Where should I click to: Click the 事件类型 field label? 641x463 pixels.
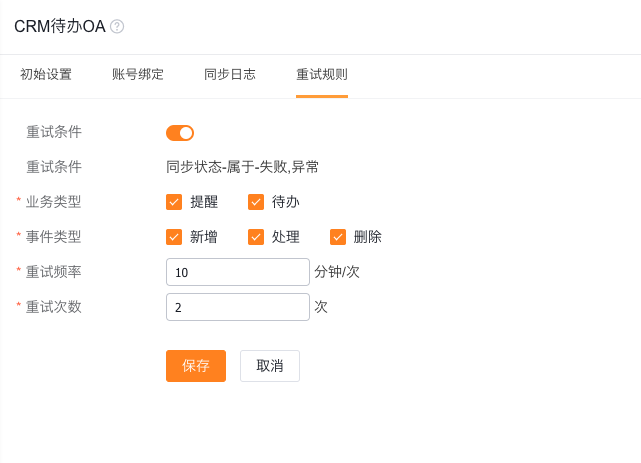click(54, 237)
